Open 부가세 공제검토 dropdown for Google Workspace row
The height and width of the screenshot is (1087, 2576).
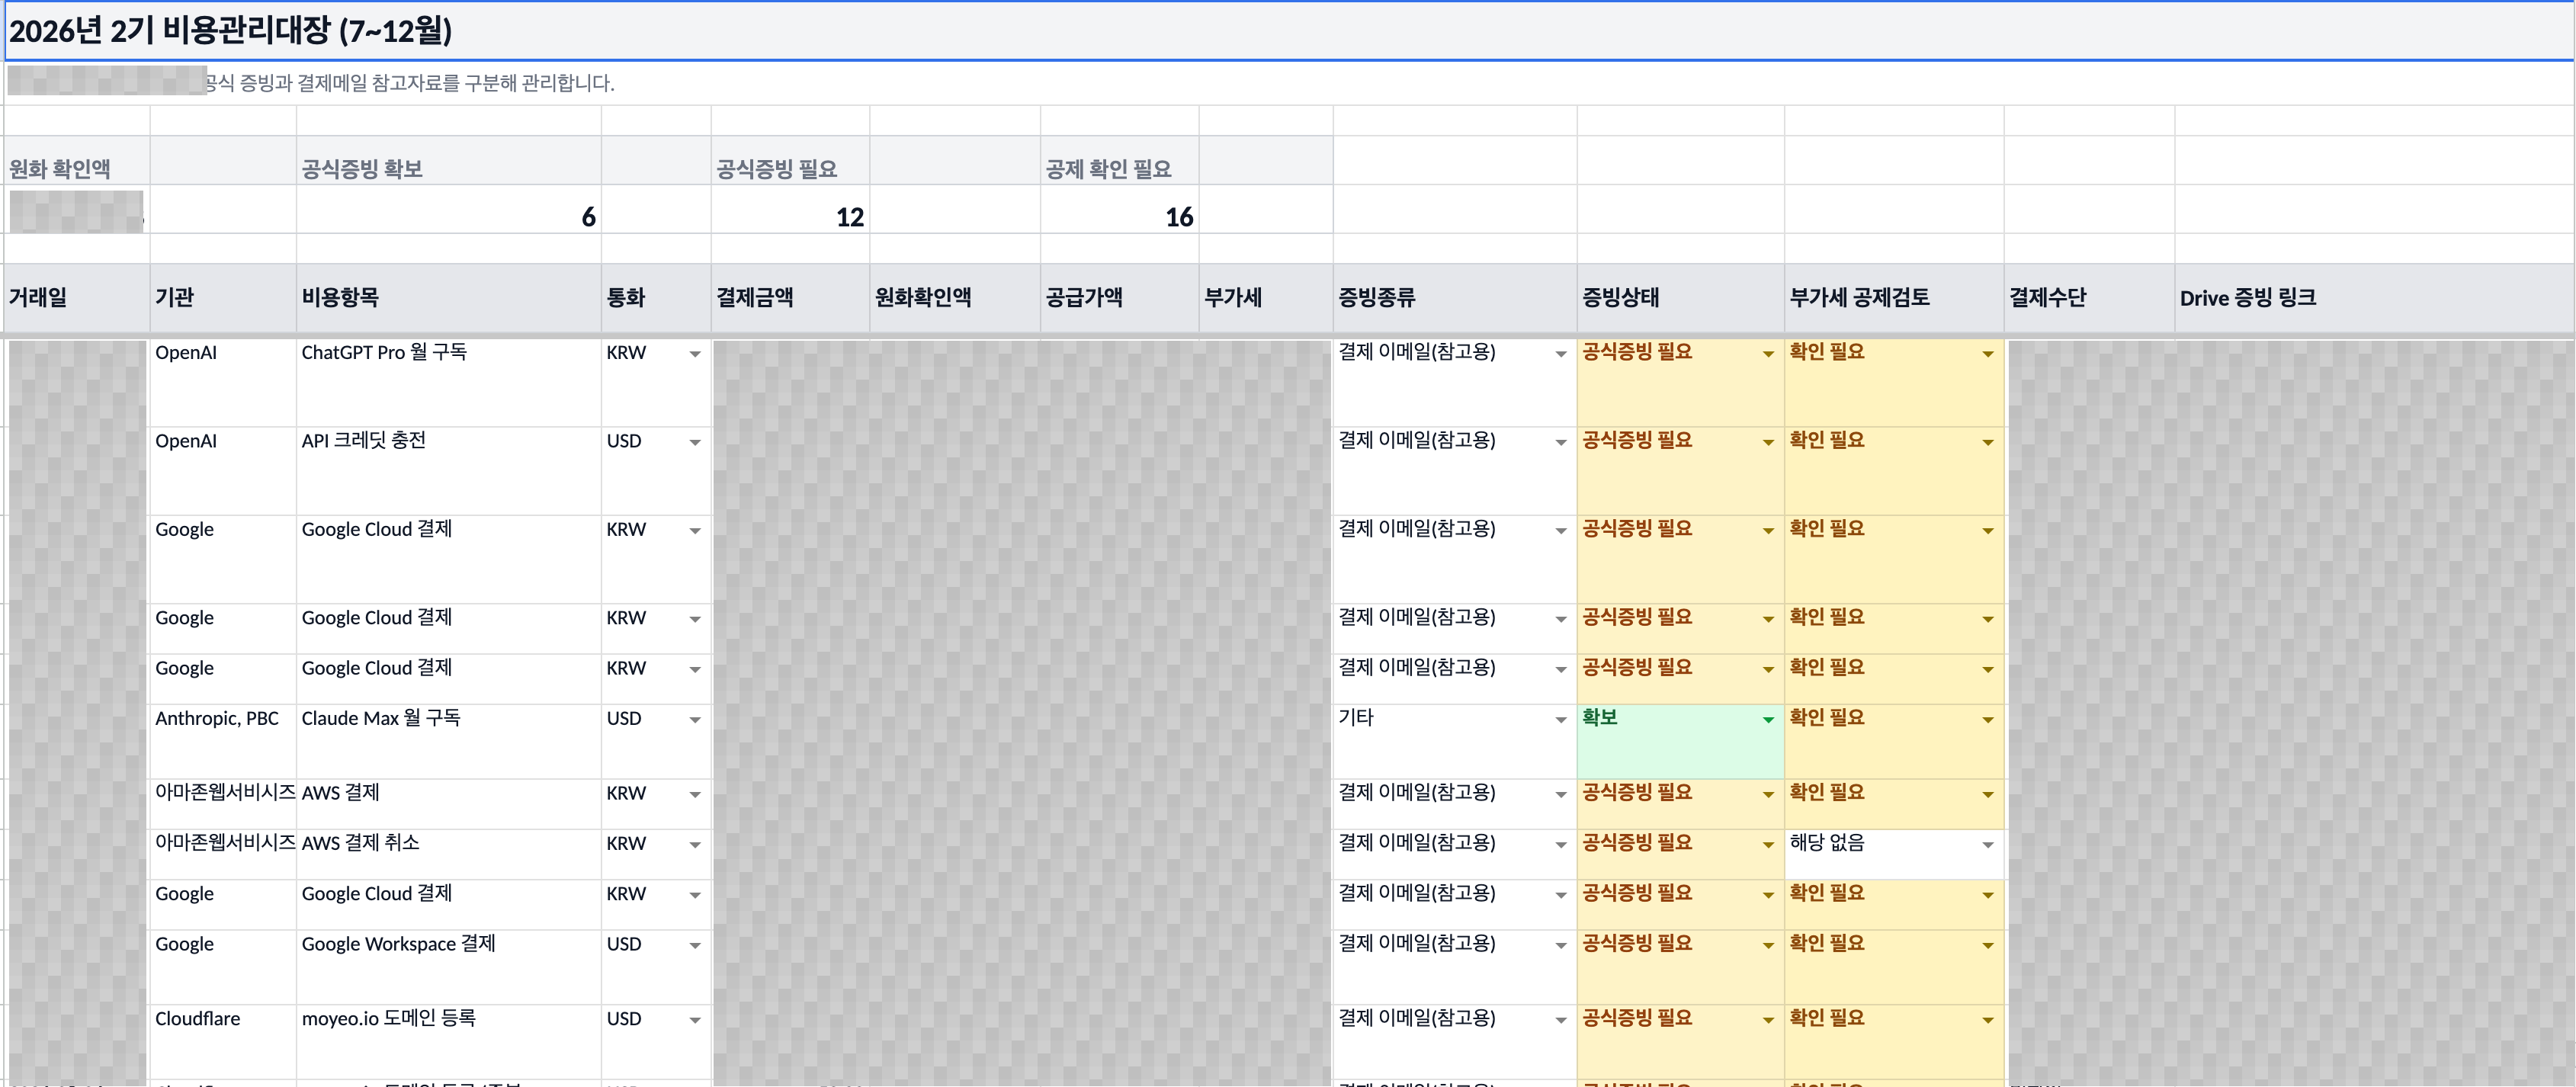pyautogui.click(x=1987, y=945)
